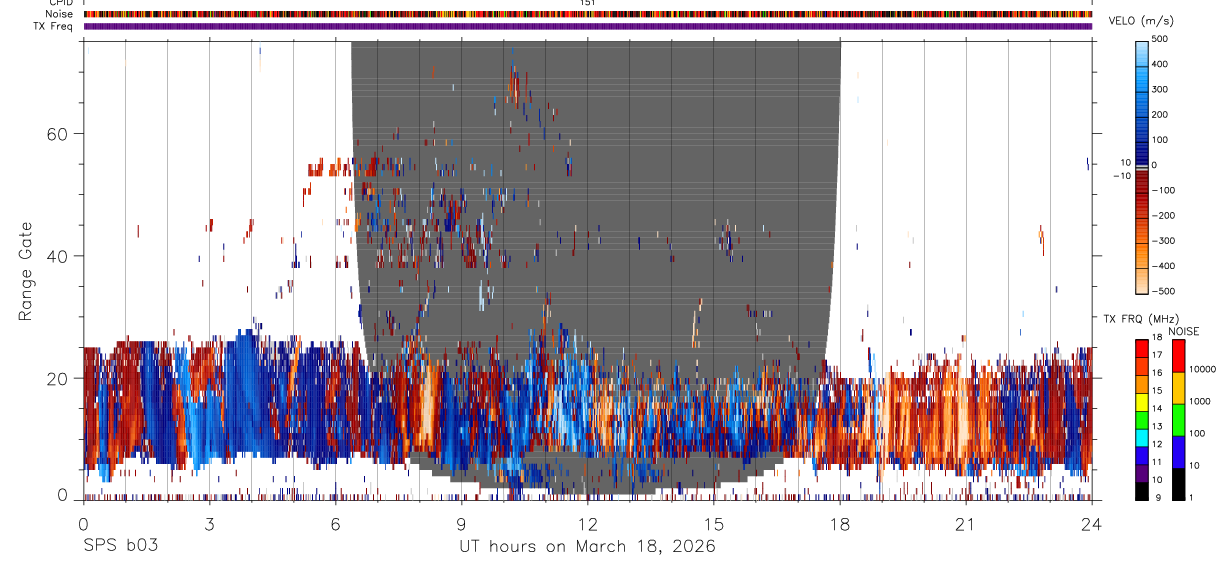Click the black 9–10 MHz frequency swatch
1228x567 pixels.
[x=1142, y=490]
